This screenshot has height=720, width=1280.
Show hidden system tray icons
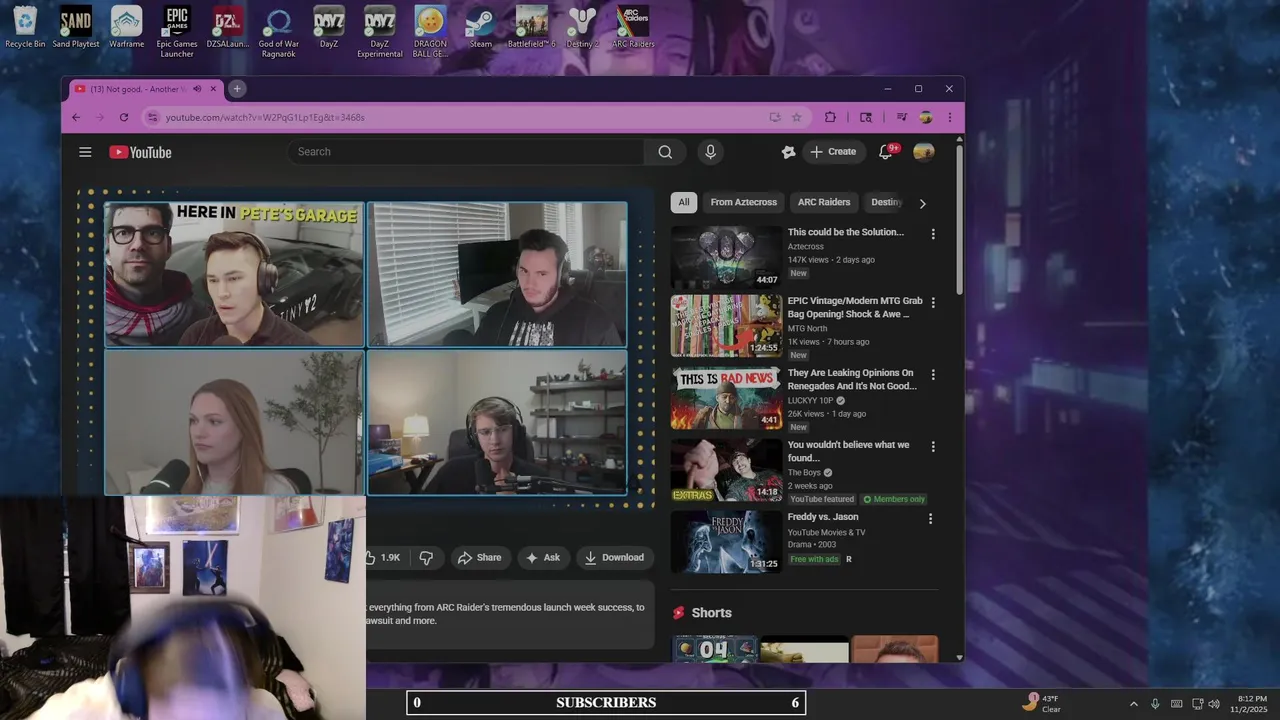pyautogui.click(x=1133, y=703)
